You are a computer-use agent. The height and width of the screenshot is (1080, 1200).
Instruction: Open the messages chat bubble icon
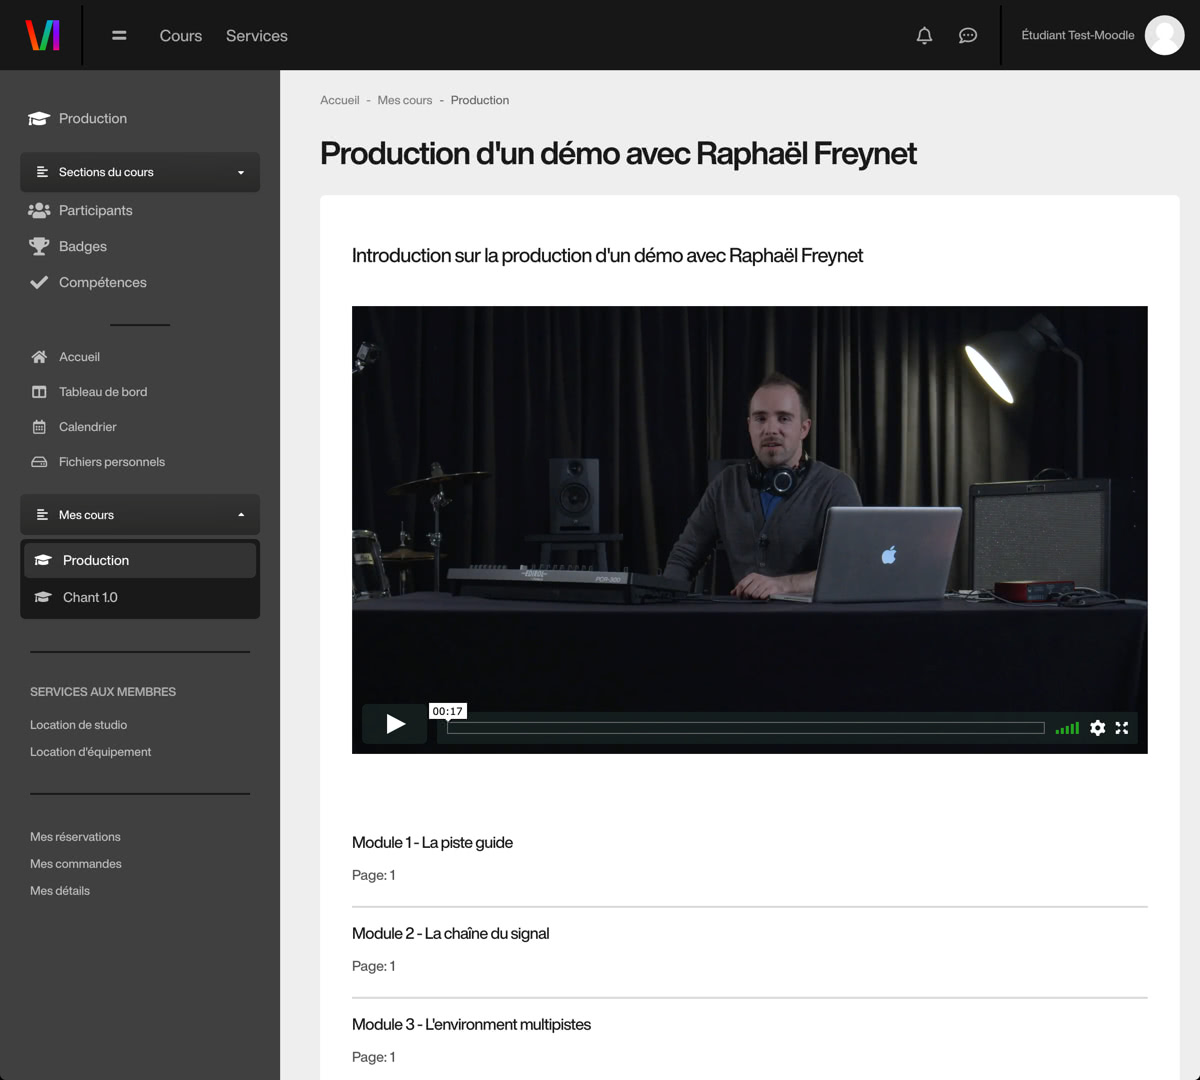coord(967,36)
